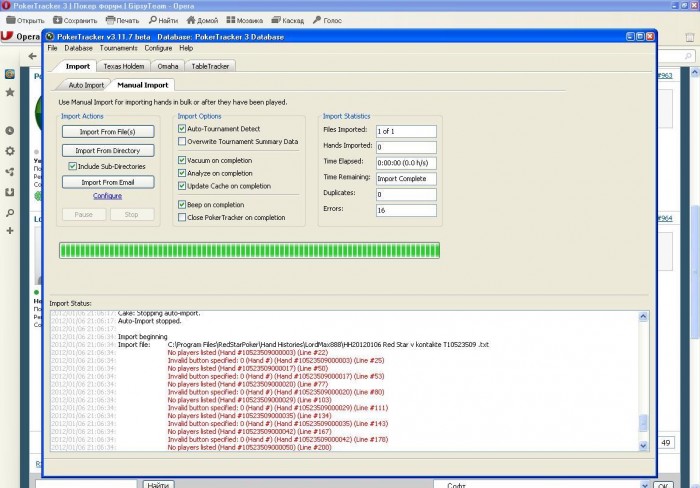Image resolution: width=700 pixels, height=488 pixels.
Task: Click the Duplicates field
Action: coord(406,194)
